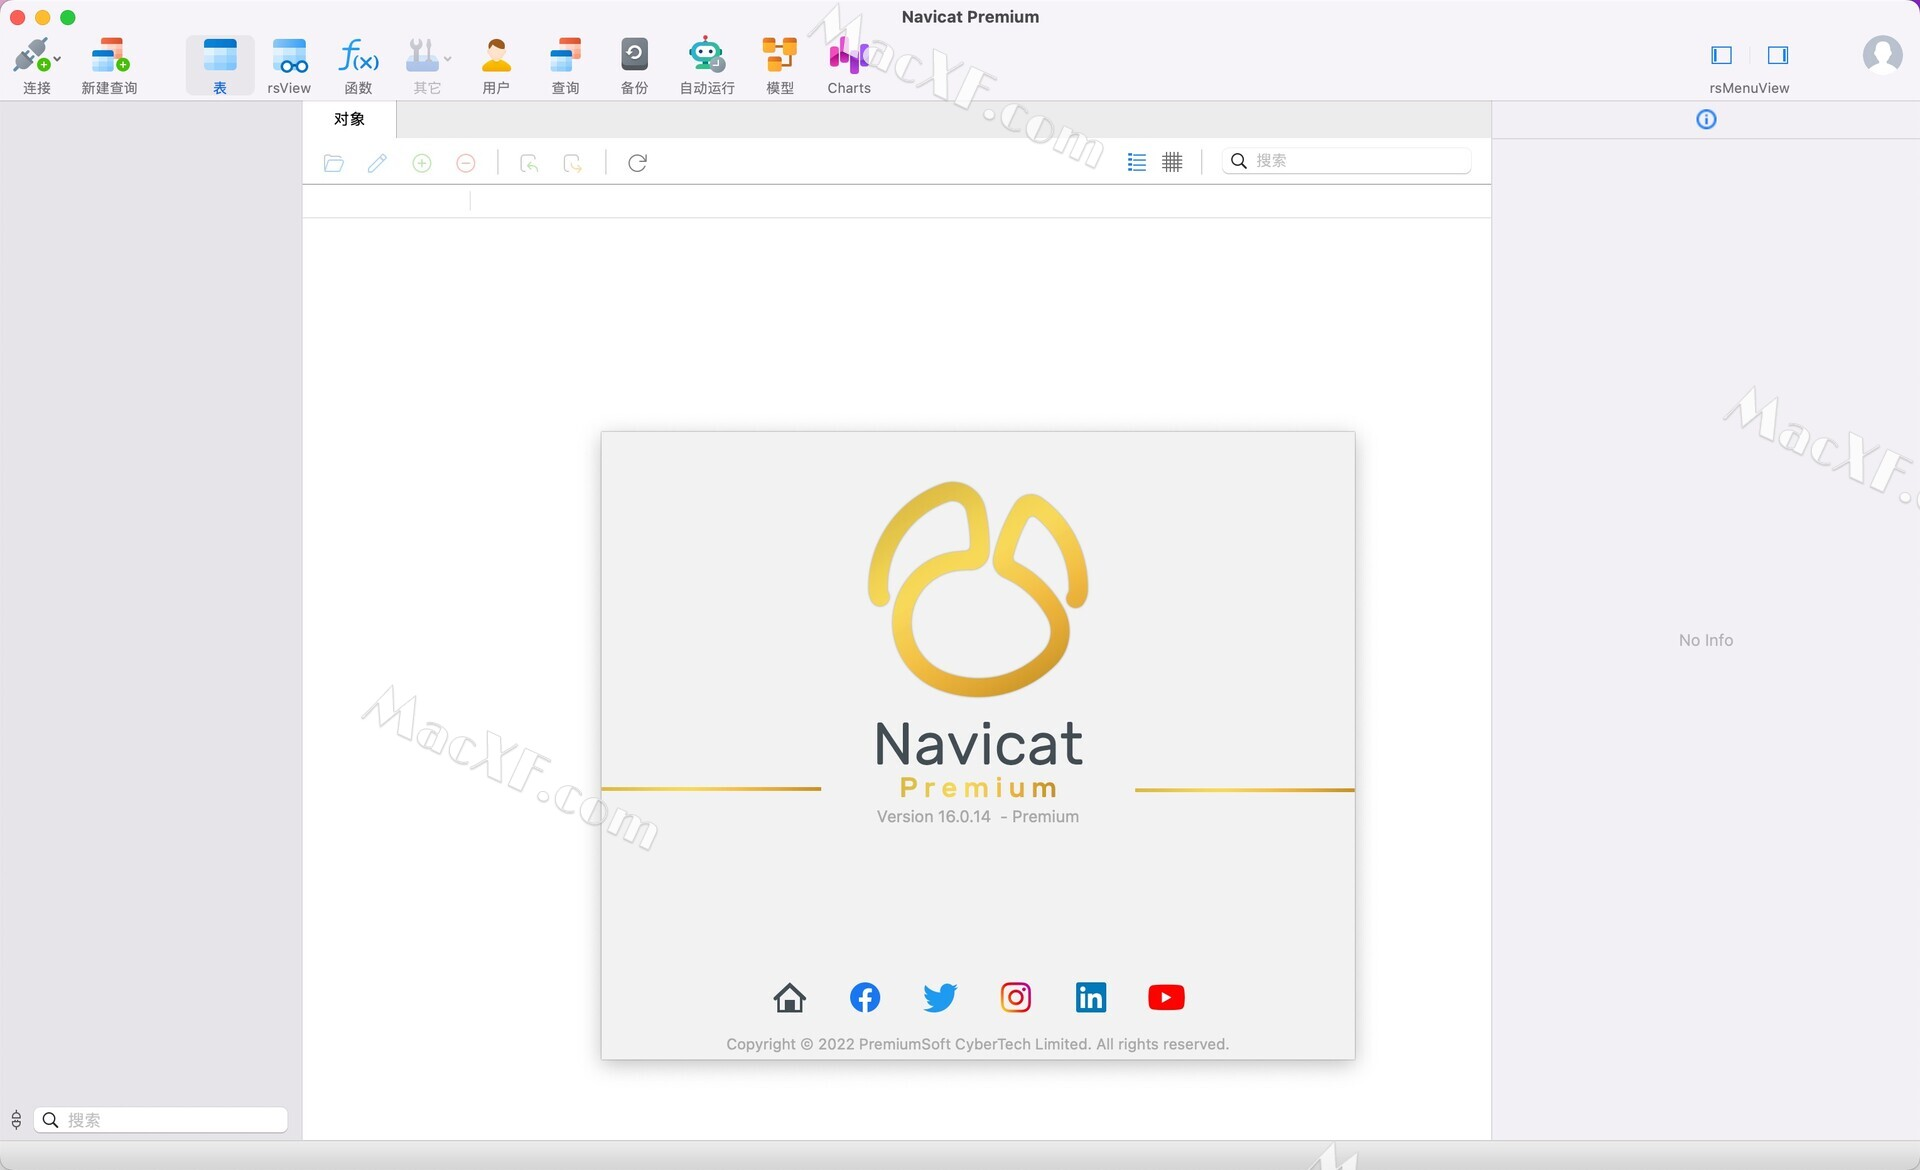
Task: Open the 连接 dropdown arrow
Action: coord(57,59)
